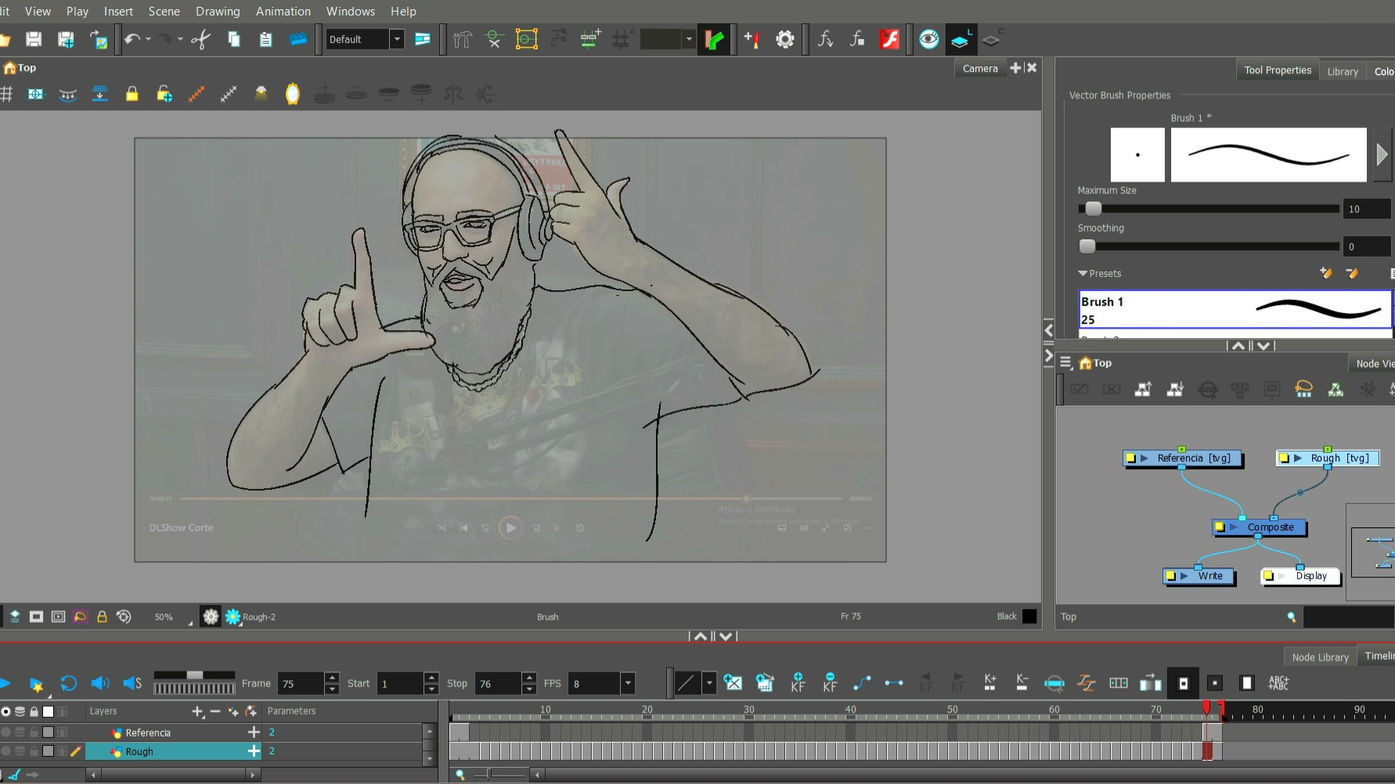Click the Delete Layer minus icon
Image resolution: width=1395 pixels, height=784 pixels.
214,711
